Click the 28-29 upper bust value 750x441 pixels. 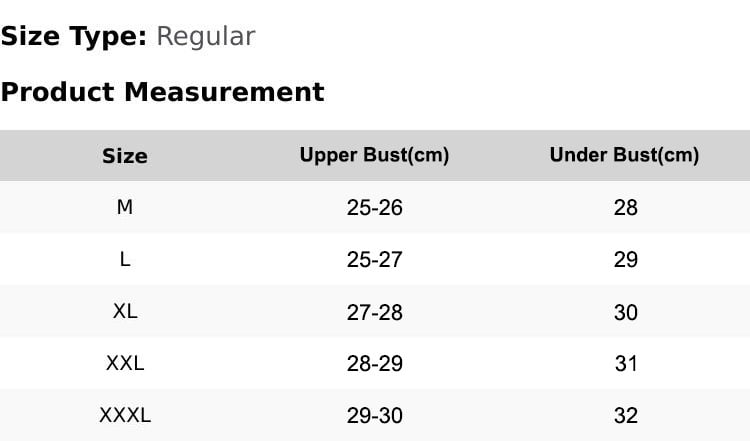pyautogui.click(x=375, y=364)
